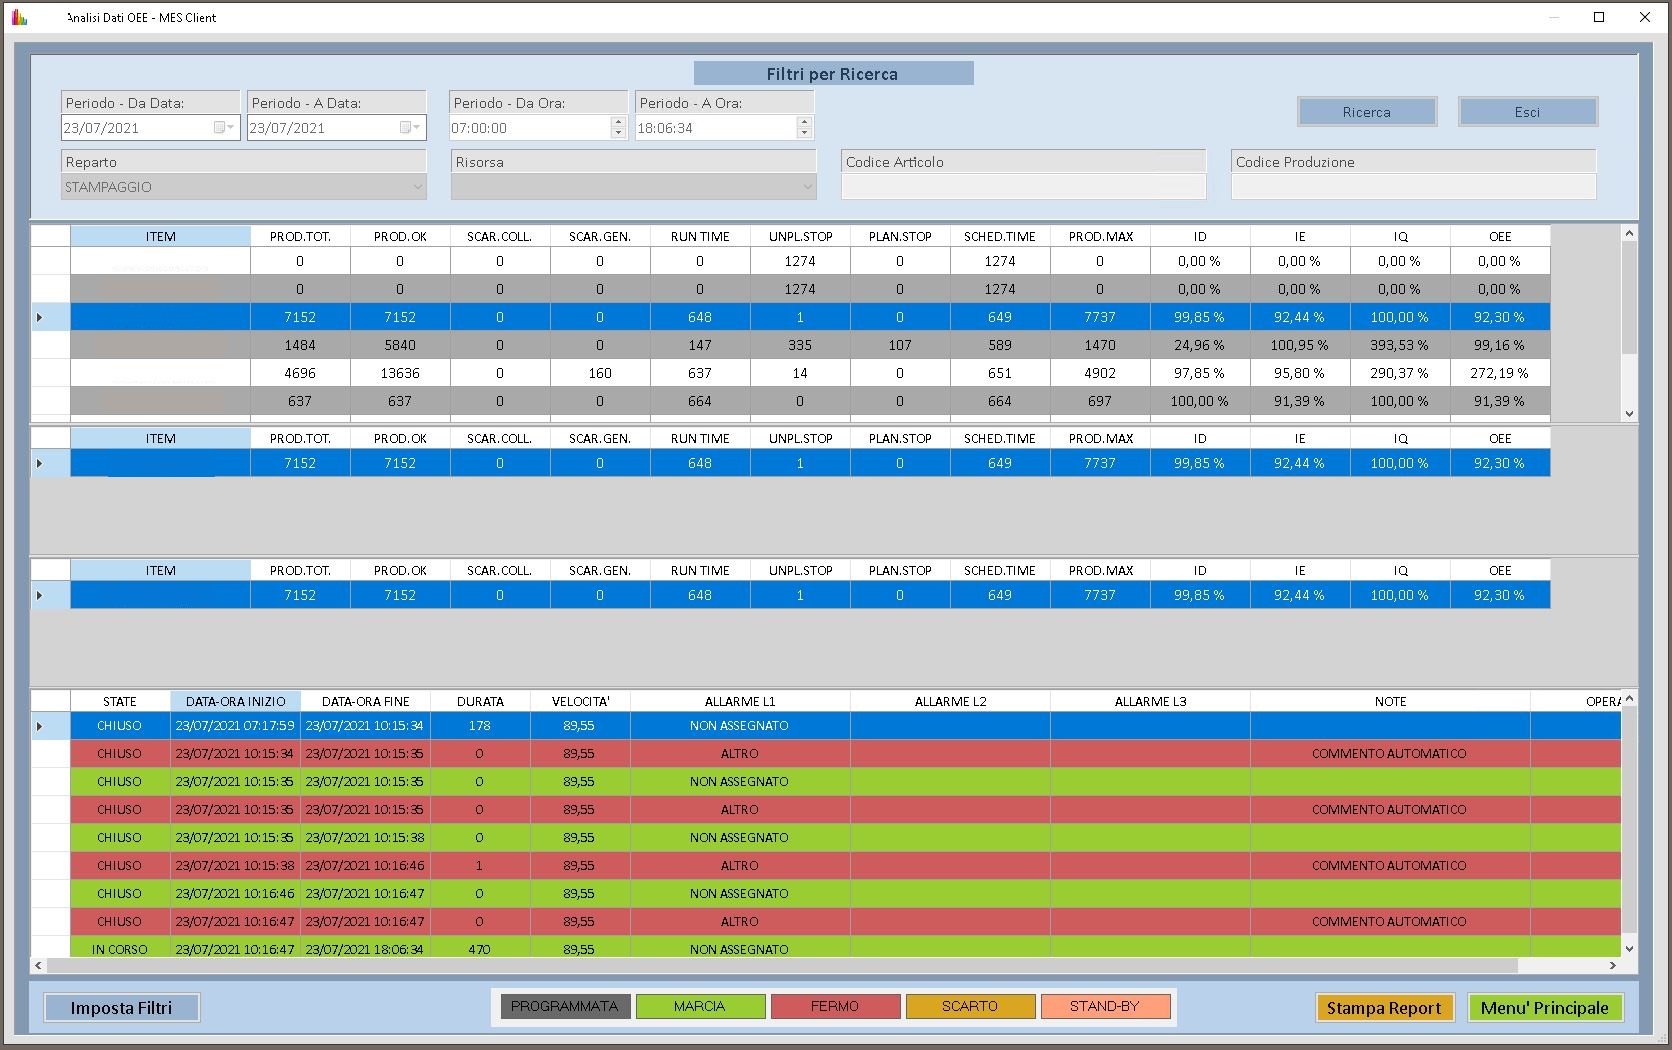Click the PROGRAMMATA legend swatch

point(565,1006)
